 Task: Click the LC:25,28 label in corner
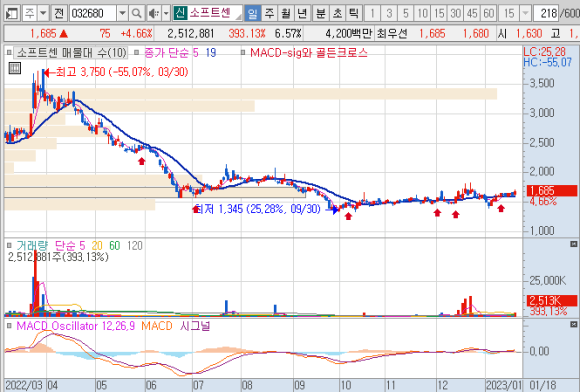pyautogui.click(x=544, y=51)
